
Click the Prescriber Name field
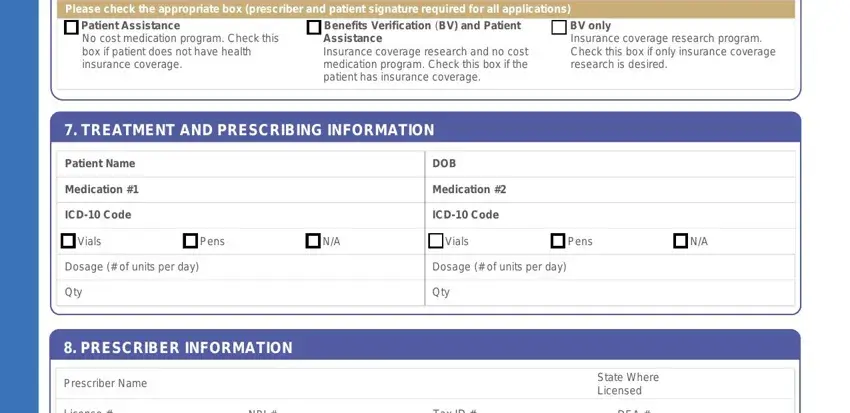click(324, 384)
